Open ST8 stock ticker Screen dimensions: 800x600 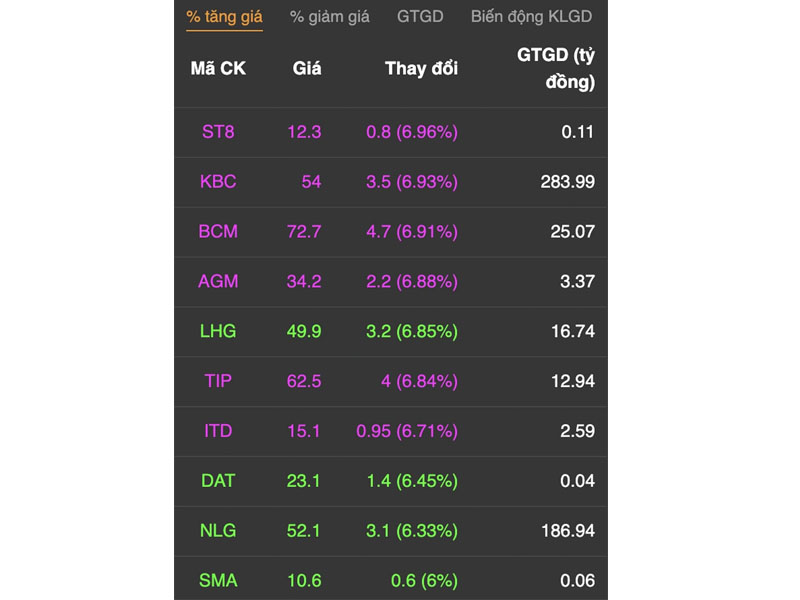click(218, 132)
